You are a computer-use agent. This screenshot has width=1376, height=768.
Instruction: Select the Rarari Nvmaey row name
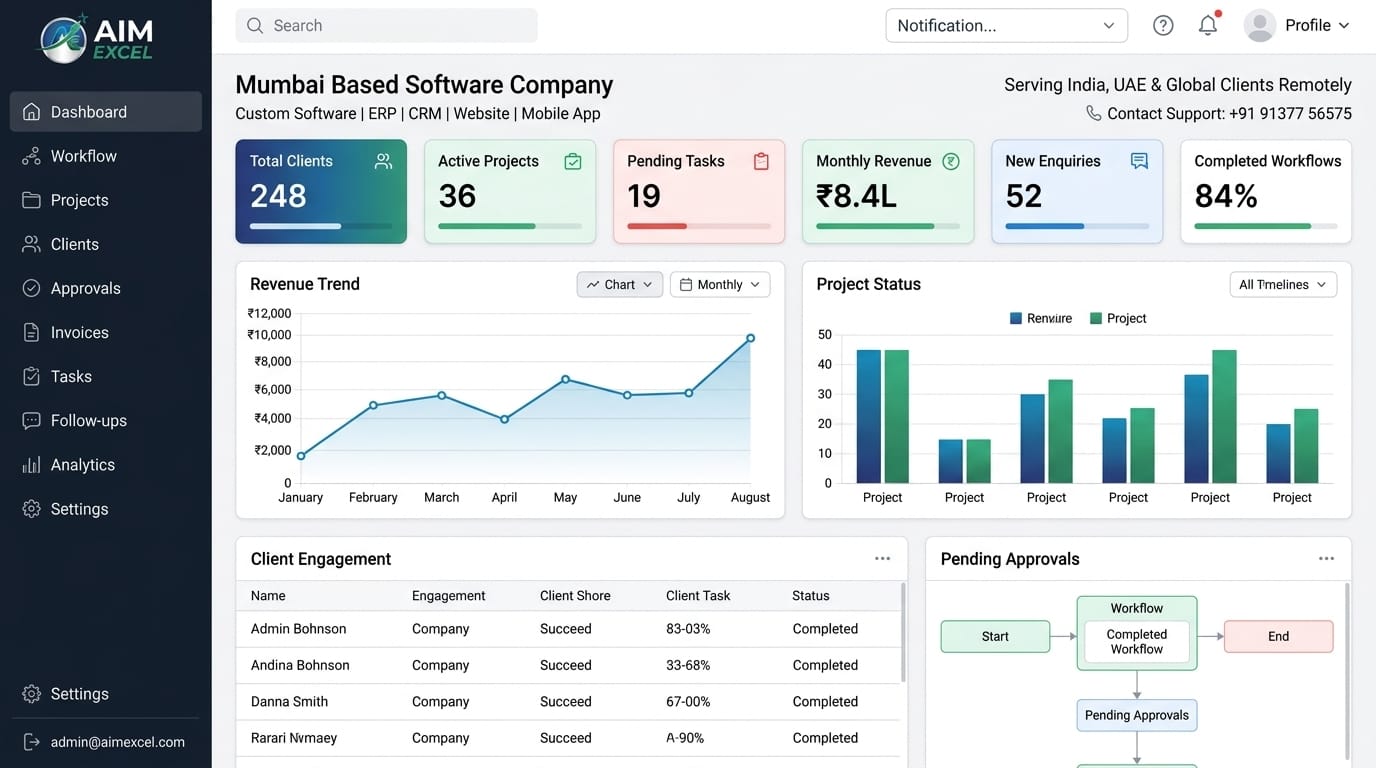(x=294, y=738)
